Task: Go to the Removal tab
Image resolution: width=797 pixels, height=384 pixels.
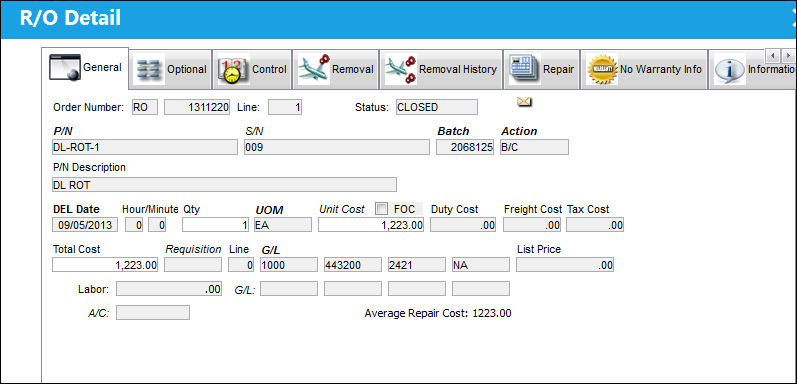Action: (x=335, y=69)
